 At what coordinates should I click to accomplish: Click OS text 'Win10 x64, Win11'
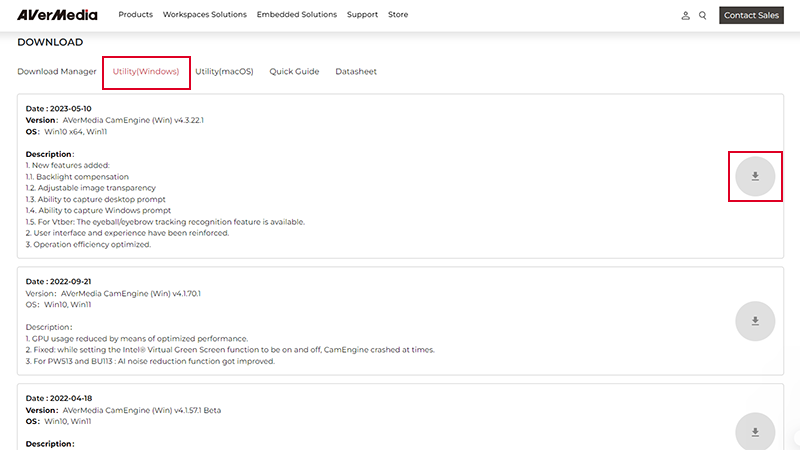coord(76,132)
